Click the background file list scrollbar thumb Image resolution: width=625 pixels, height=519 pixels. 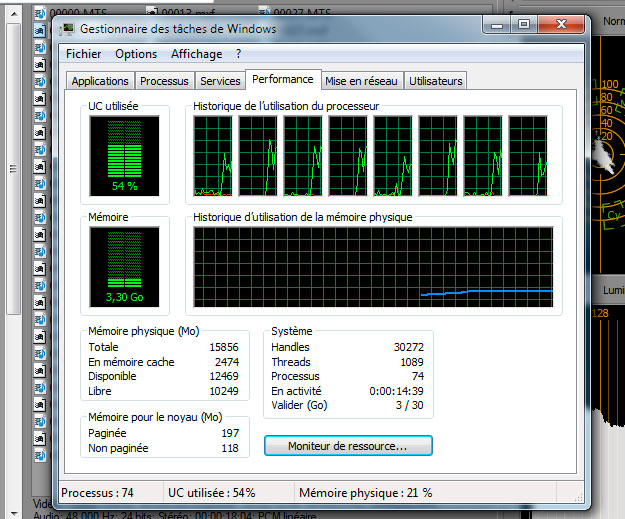click(14, 169)
